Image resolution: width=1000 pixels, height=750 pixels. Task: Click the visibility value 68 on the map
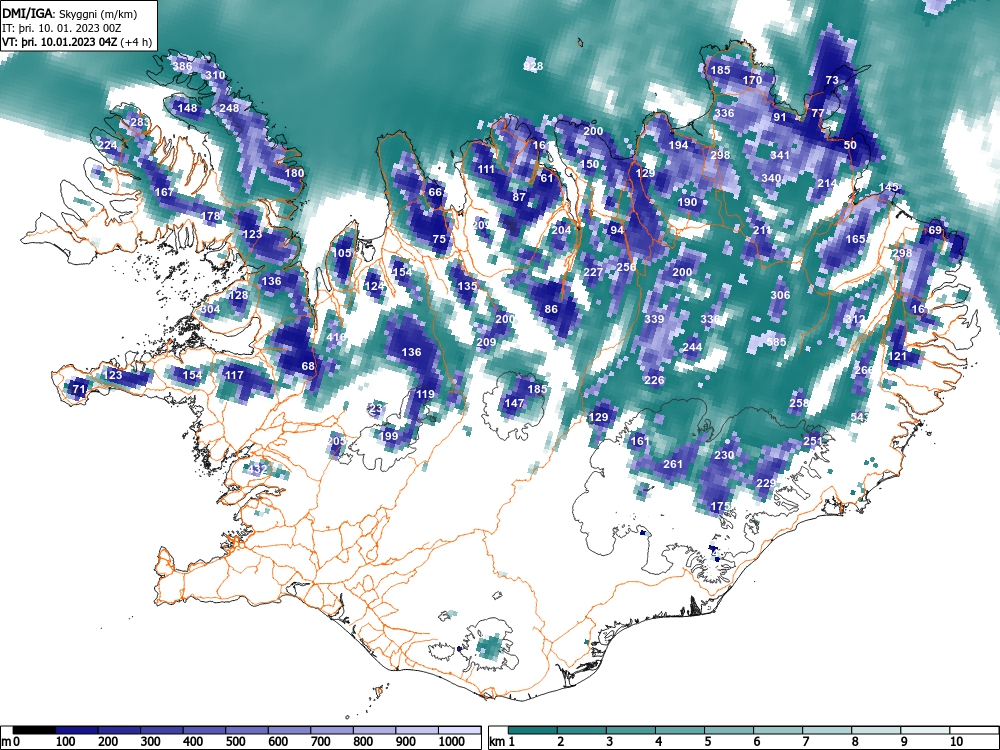[x=308, y=366]
